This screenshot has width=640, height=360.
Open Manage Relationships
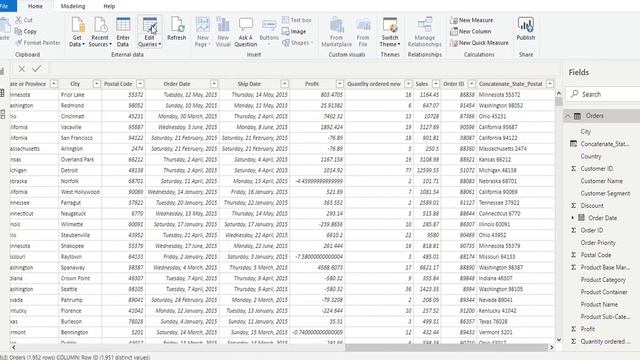(424, 32)
